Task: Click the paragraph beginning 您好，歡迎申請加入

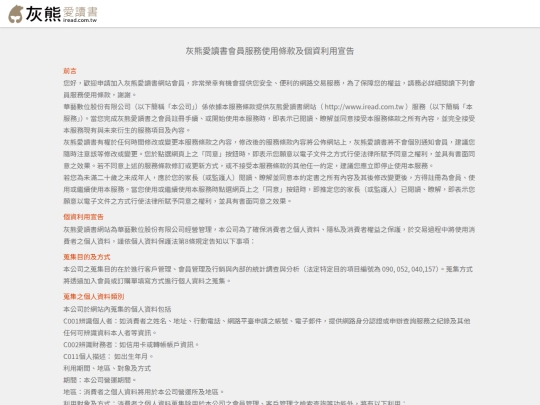Action: point(269,89)
